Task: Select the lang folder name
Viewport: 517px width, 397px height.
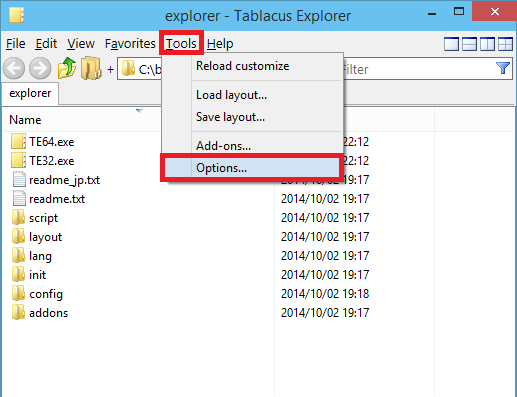Action: click(40, 256)
